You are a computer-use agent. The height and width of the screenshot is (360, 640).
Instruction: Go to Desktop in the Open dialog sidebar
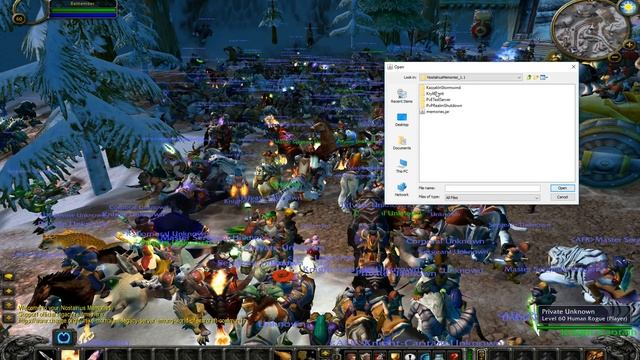click(402, 120)
